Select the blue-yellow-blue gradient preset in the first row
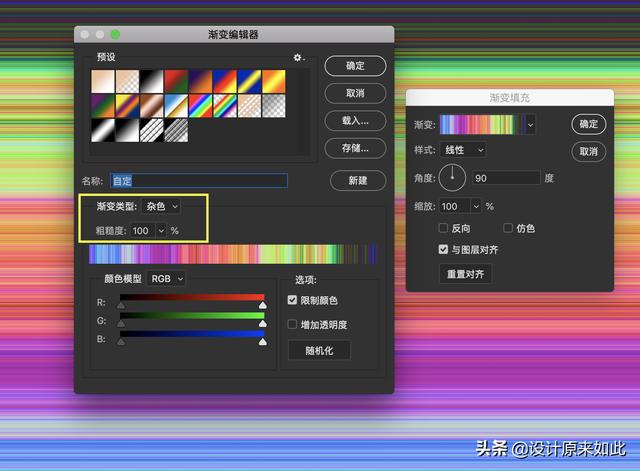Screen dimensions: 640x471 (x=249, y=82)
